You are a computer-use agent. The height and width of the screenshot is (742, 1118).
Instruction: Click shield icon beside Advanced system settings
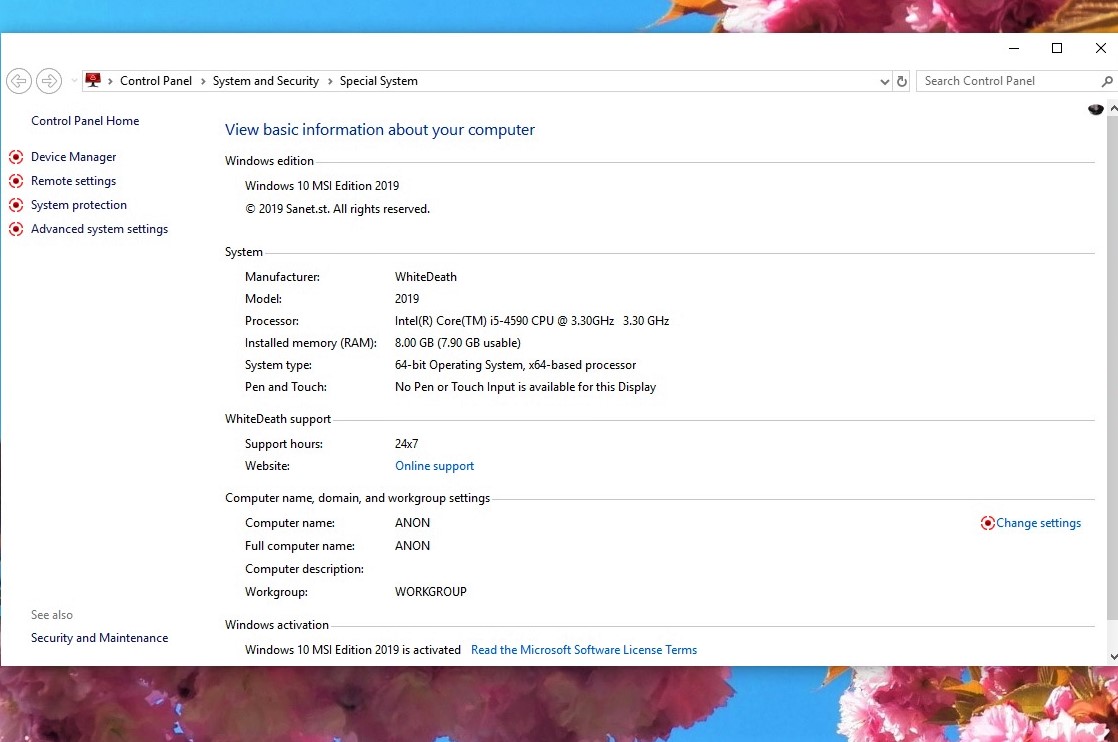(x=16, y=230)
